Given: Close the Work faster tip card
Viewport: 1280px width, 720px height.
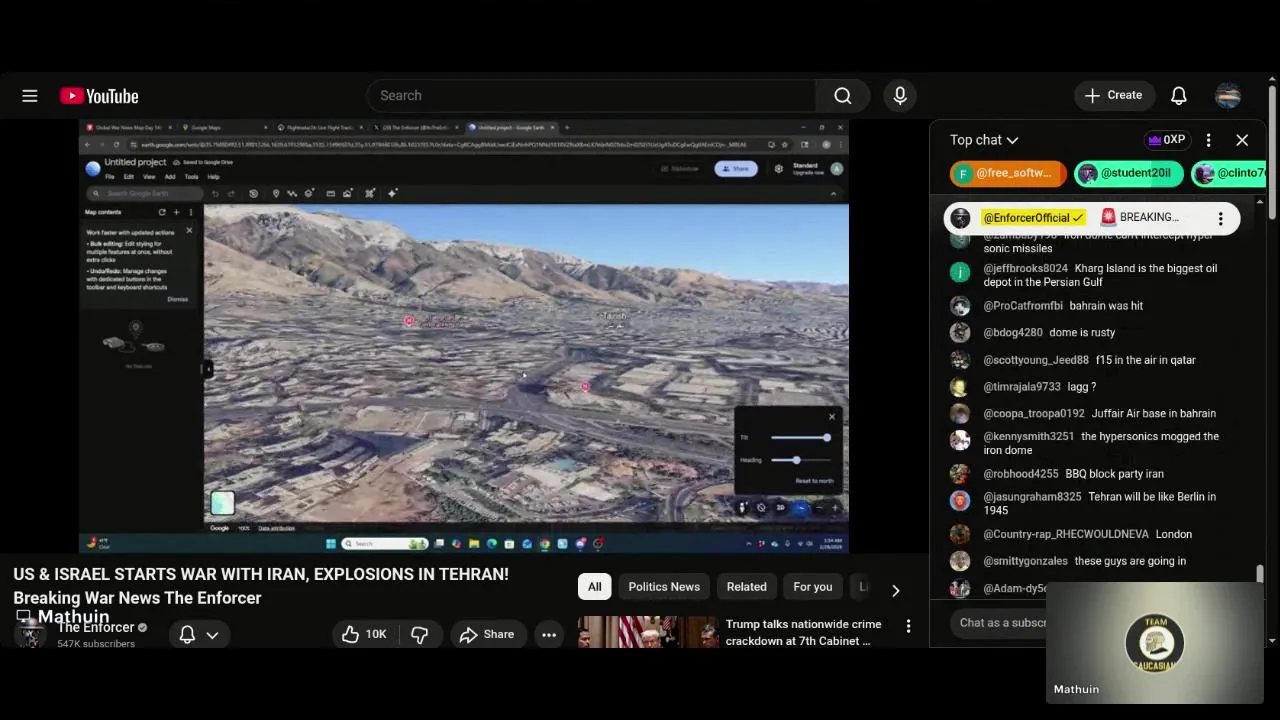Looking at the screenshot, I should coord(189,230).
